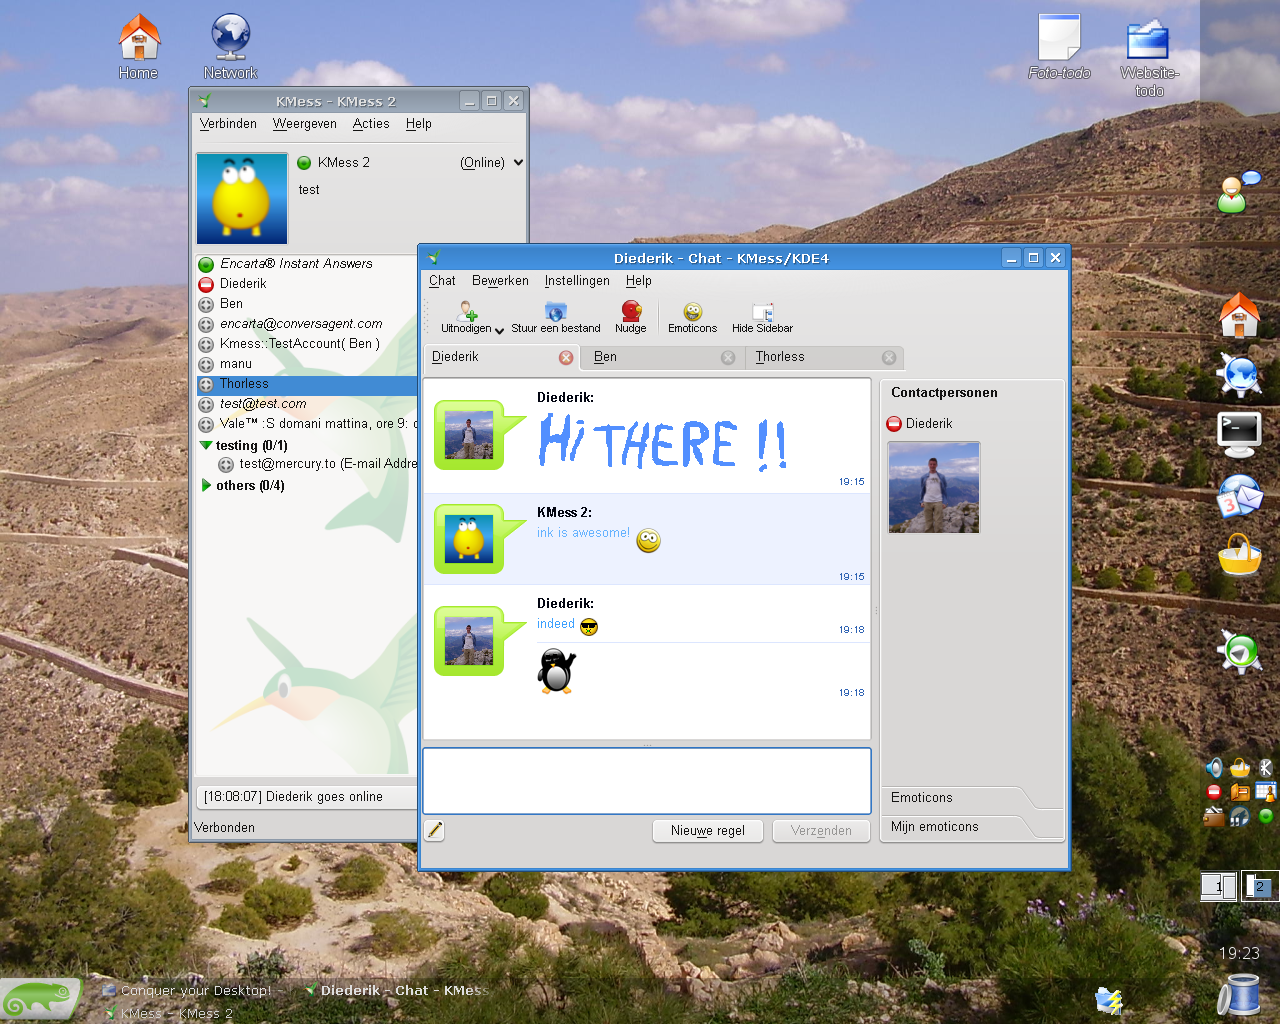The height and width of the screenshot is (1024, 1280).
Task: Select the Thorless contact row
Action: pos(307,384)
